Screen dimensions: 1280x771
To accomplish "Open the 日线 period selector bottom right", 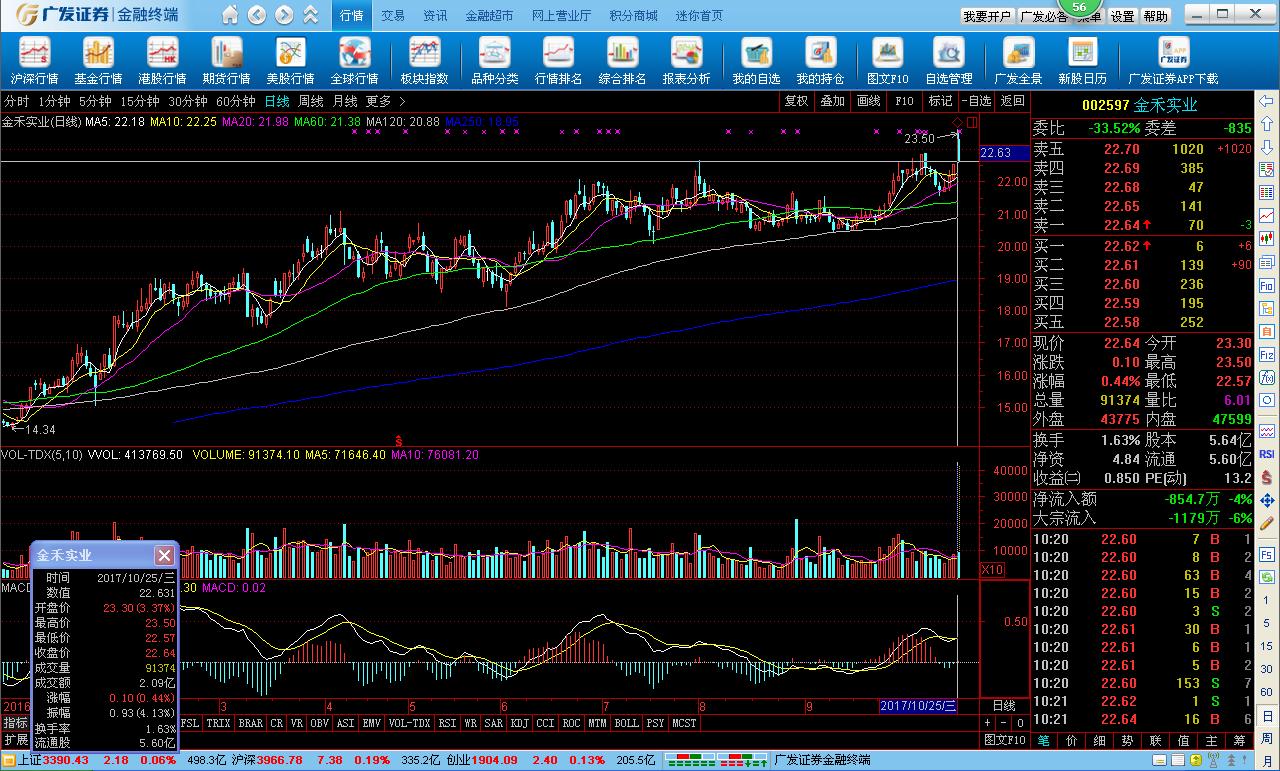I will click(1004, 705).
